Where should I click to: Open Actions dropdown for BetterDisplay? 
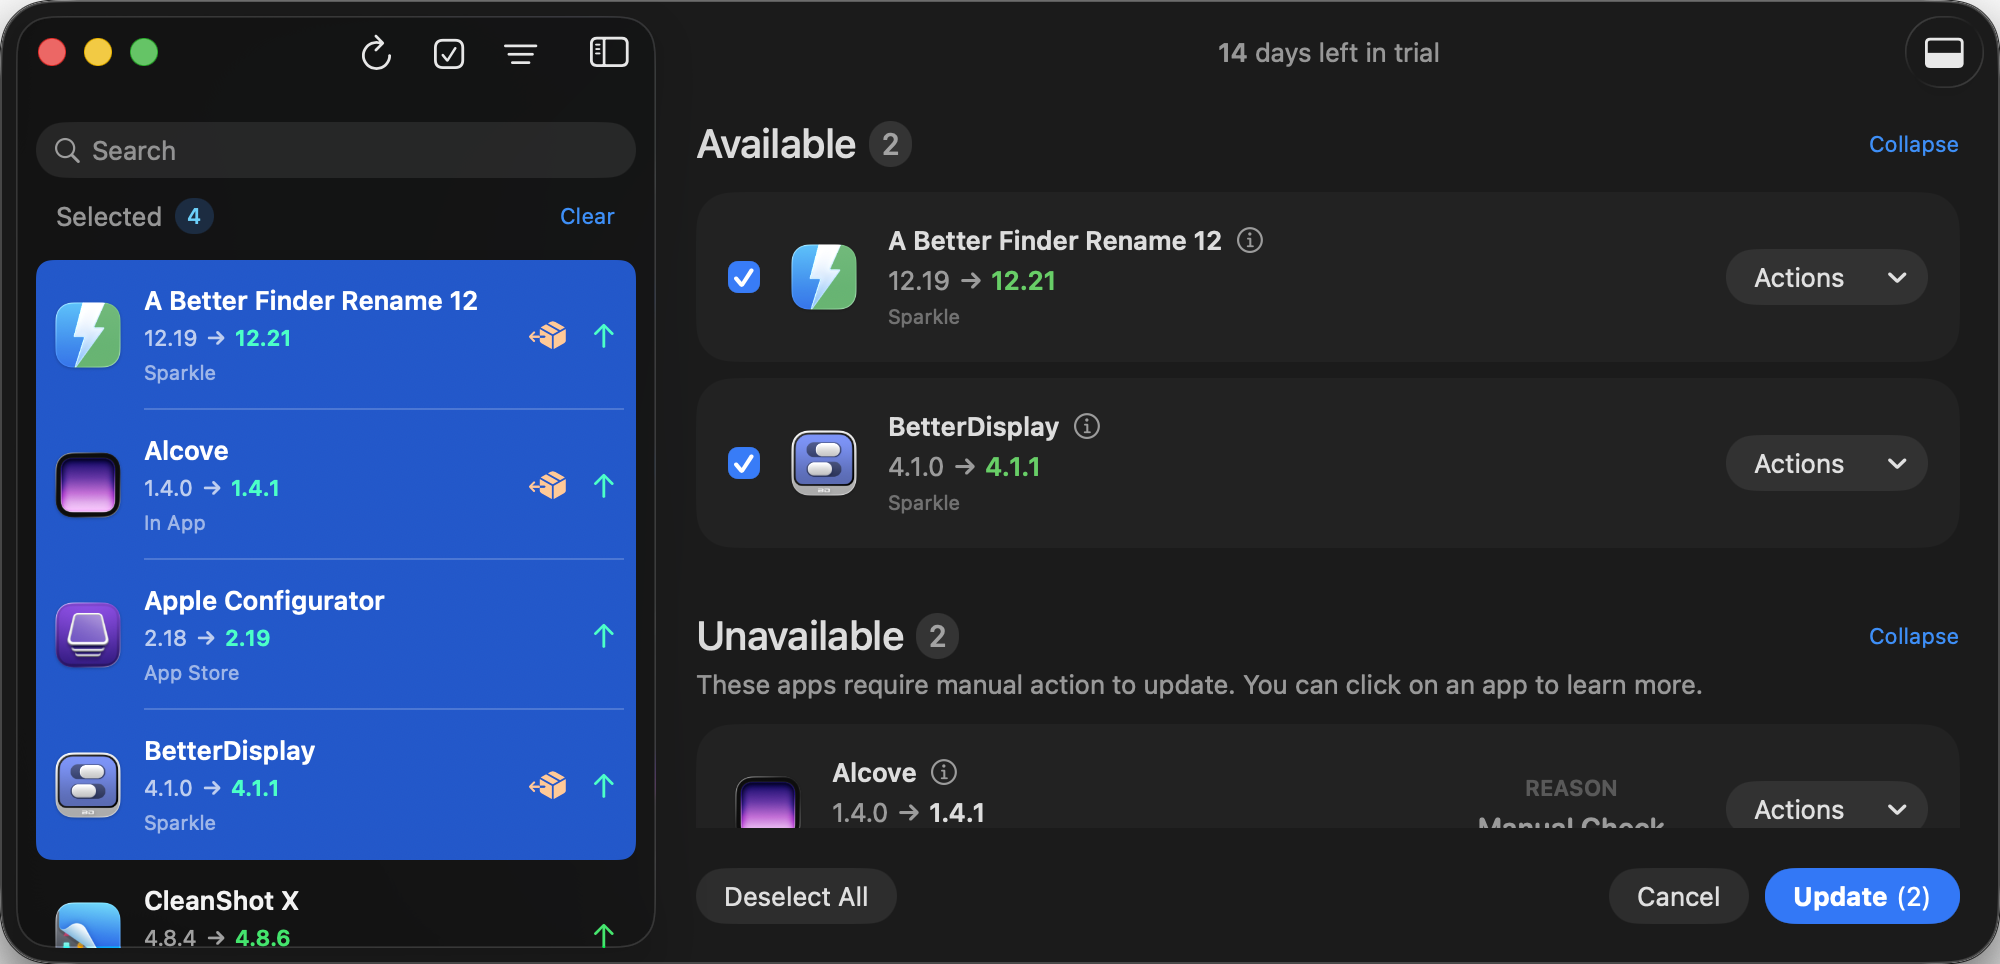point(1826,463)
